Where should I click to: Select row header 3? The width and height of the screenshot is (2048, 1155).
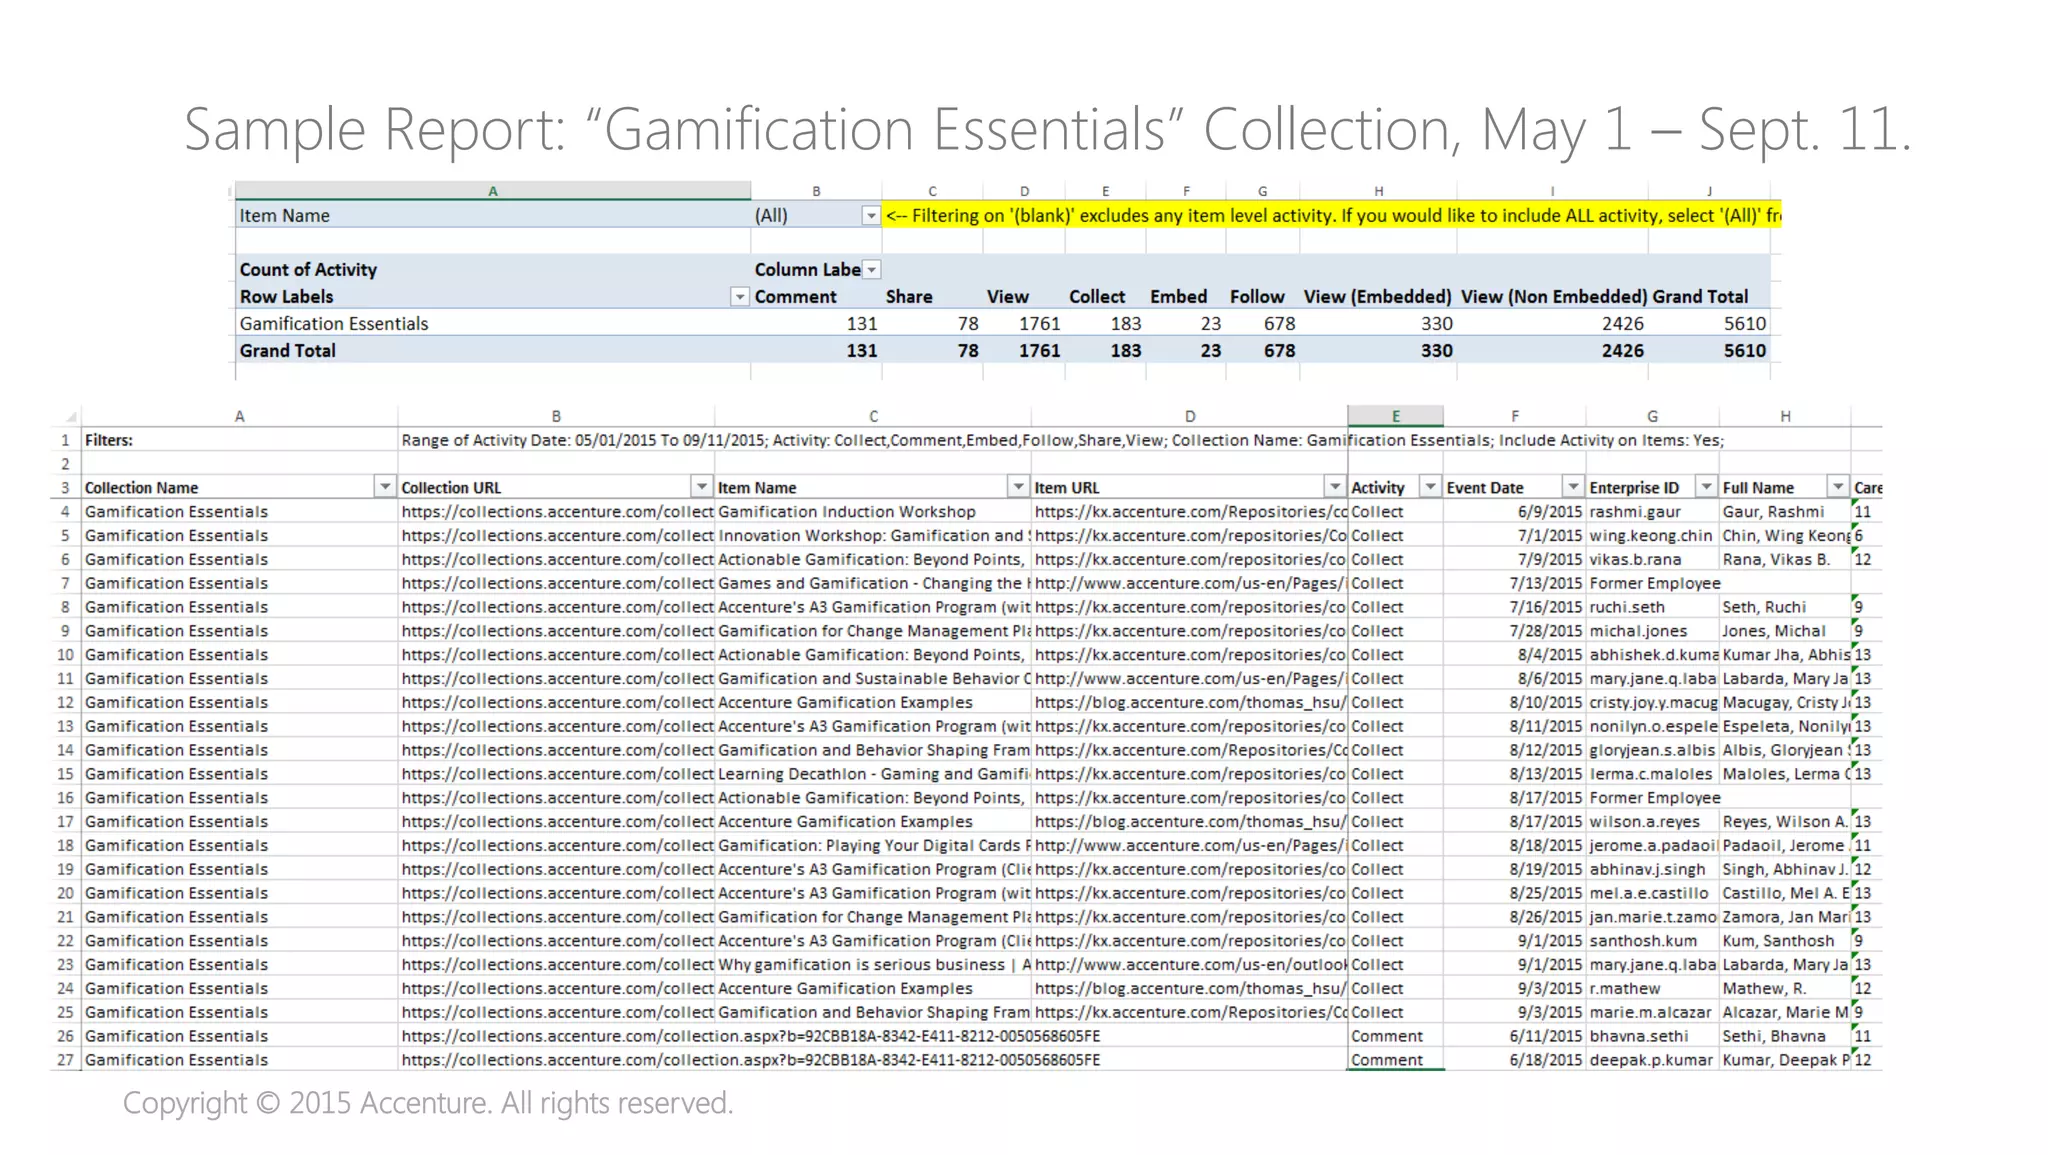65,488
